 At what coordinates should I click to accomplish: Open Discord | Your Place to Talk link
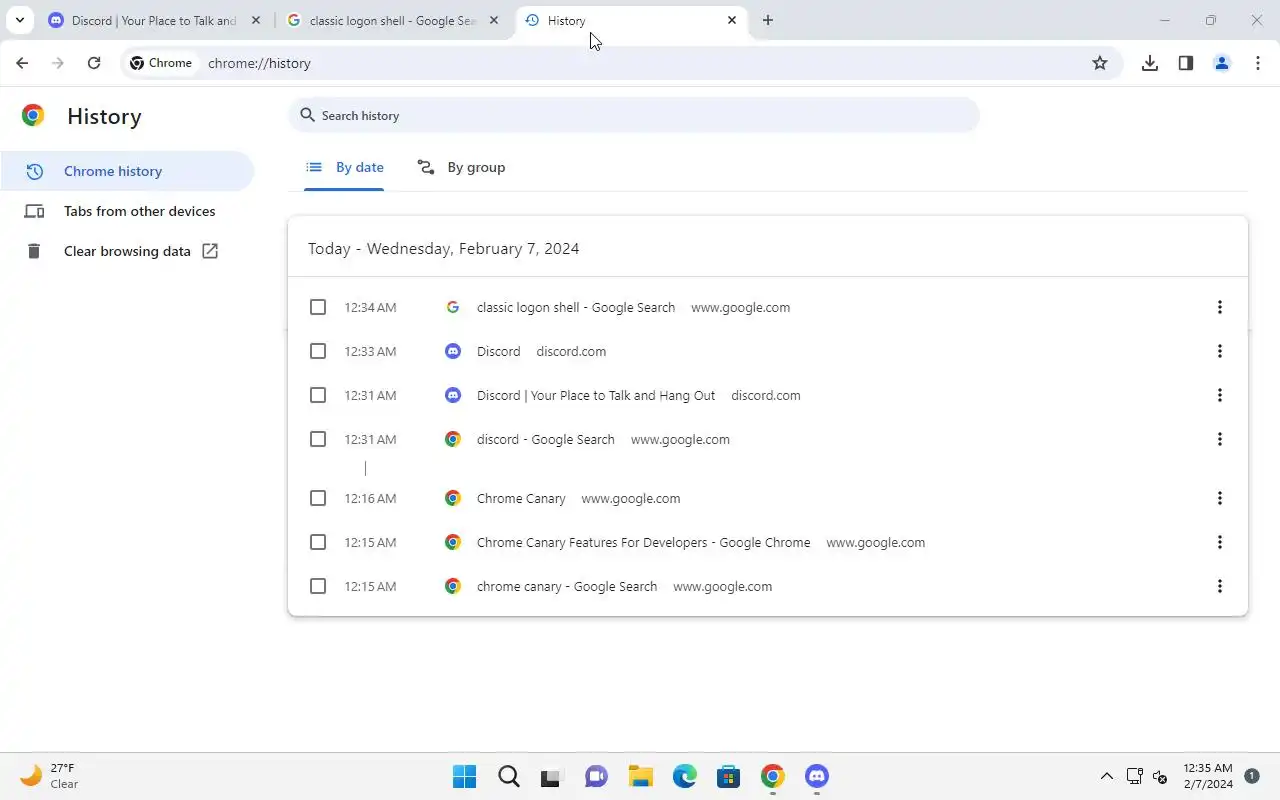(596, 395)
